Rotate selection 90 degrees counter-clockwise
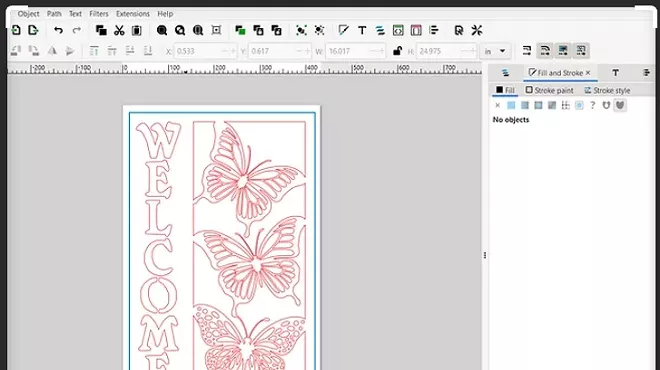 click(x=16, y=51)
